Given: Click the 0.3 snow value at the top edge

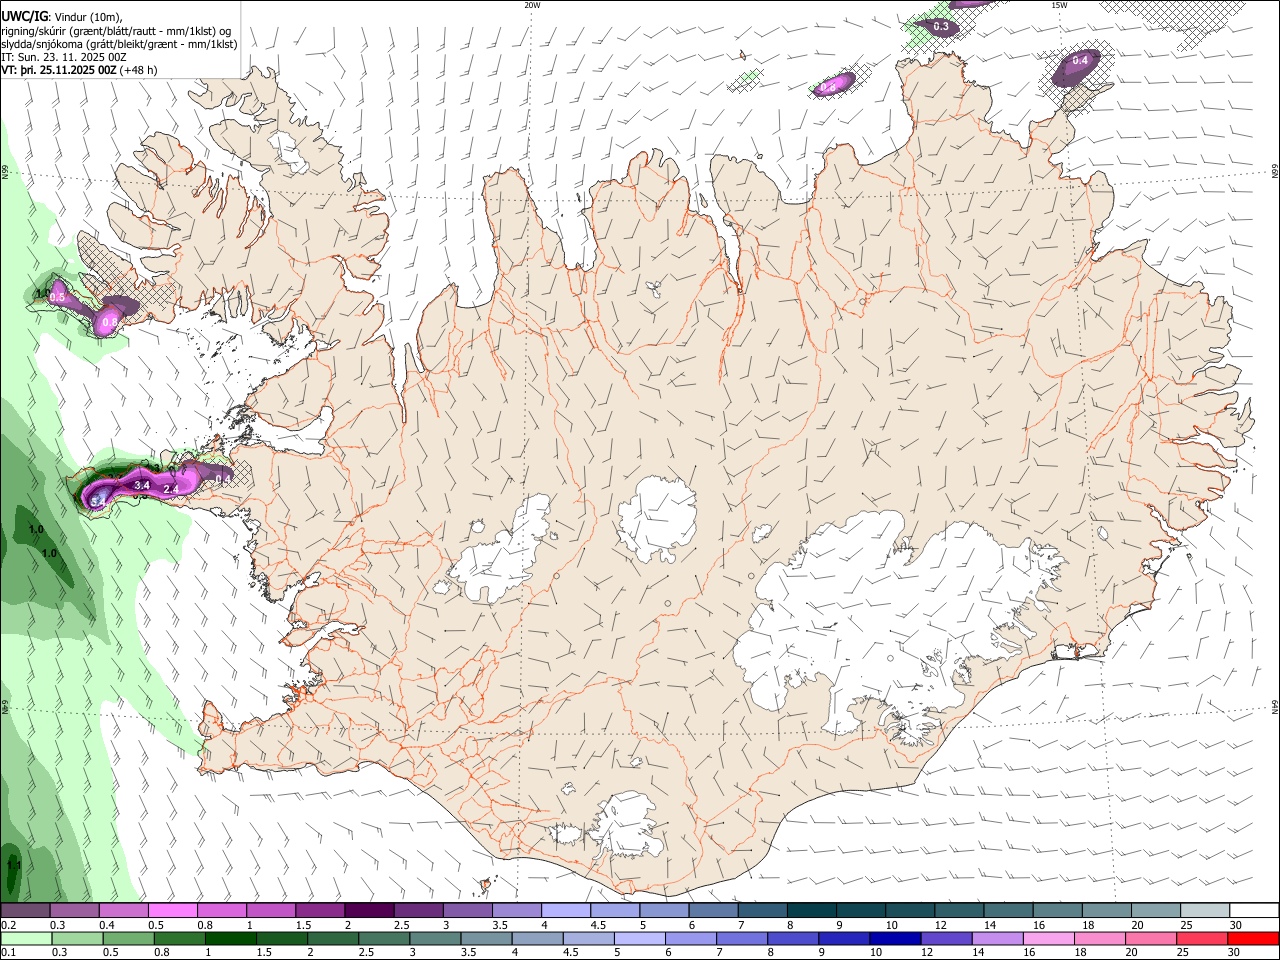Looking at the screenshot, I should pos(941,27).
